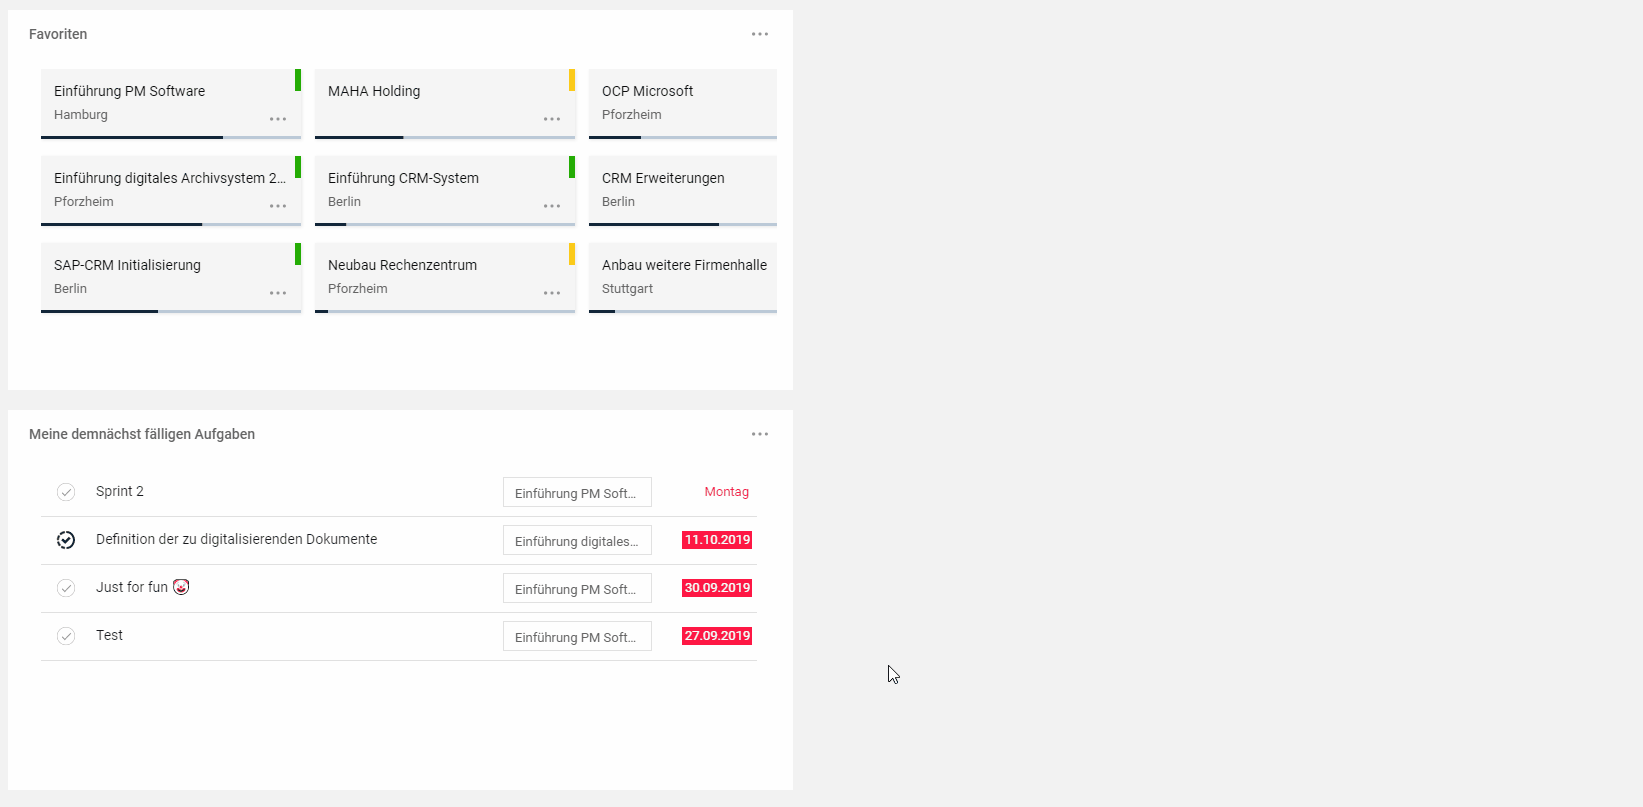
Task: Open Einführung digitales... project tag
Action: [x=577, y=541]
